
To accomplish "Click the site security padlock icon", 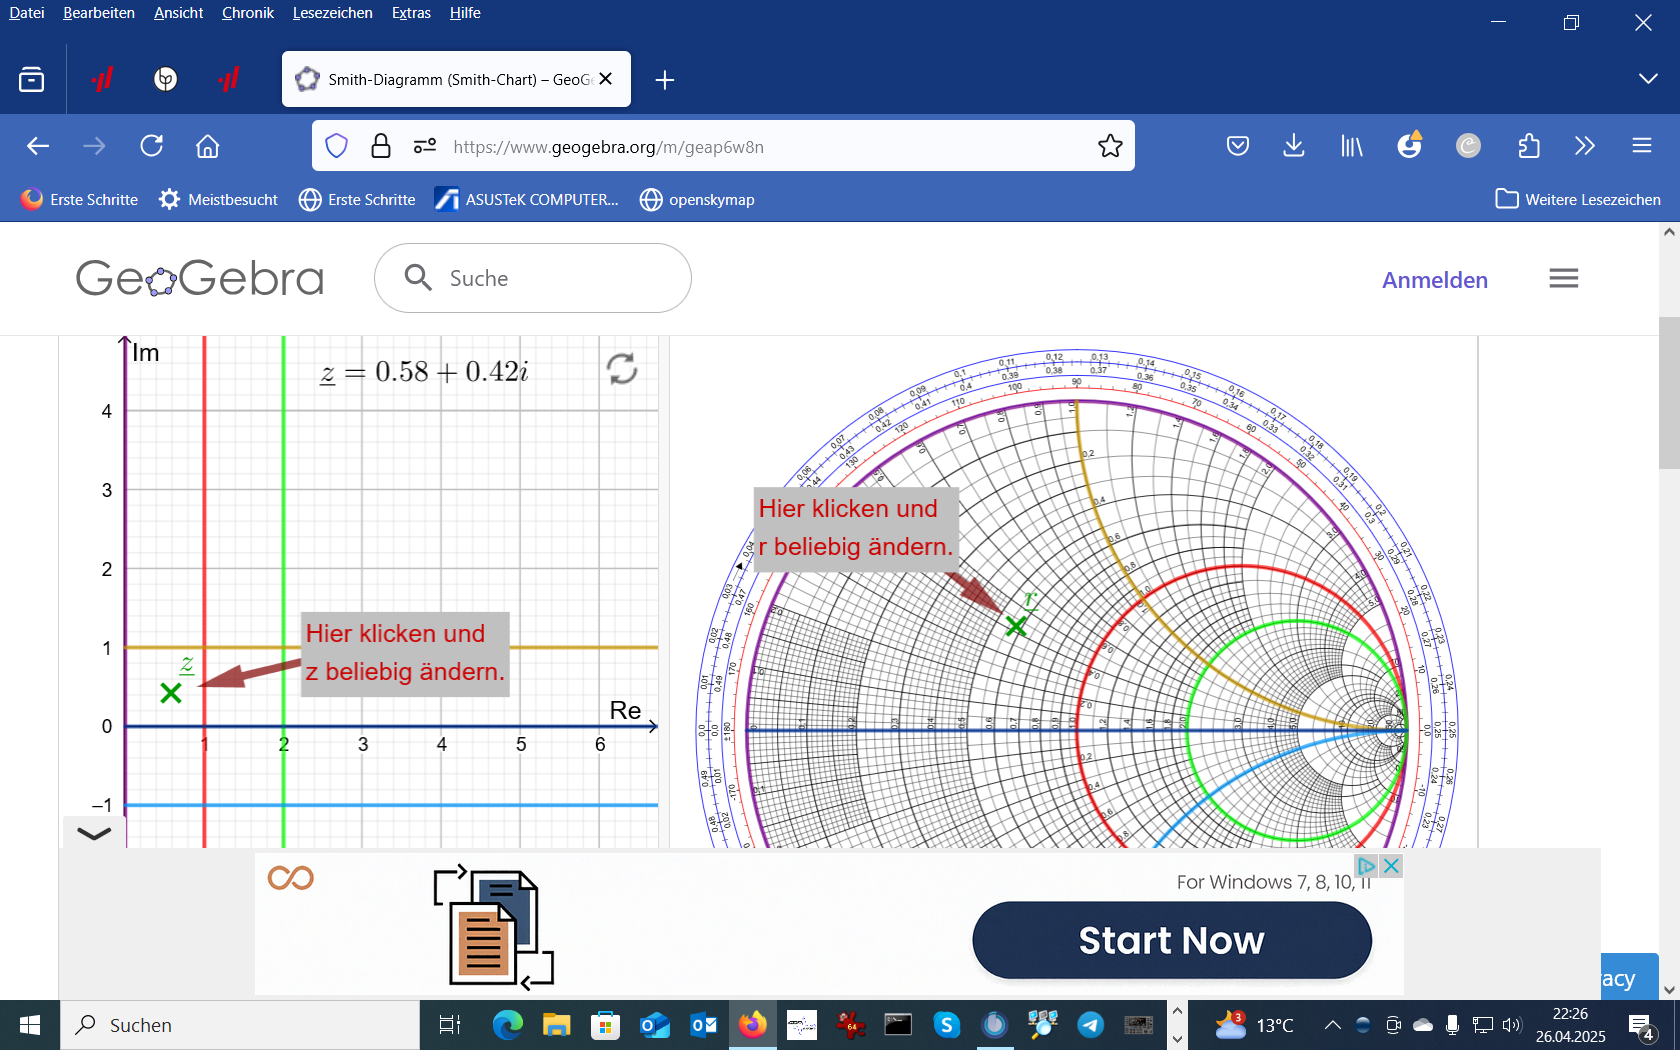I will point(381,146).
